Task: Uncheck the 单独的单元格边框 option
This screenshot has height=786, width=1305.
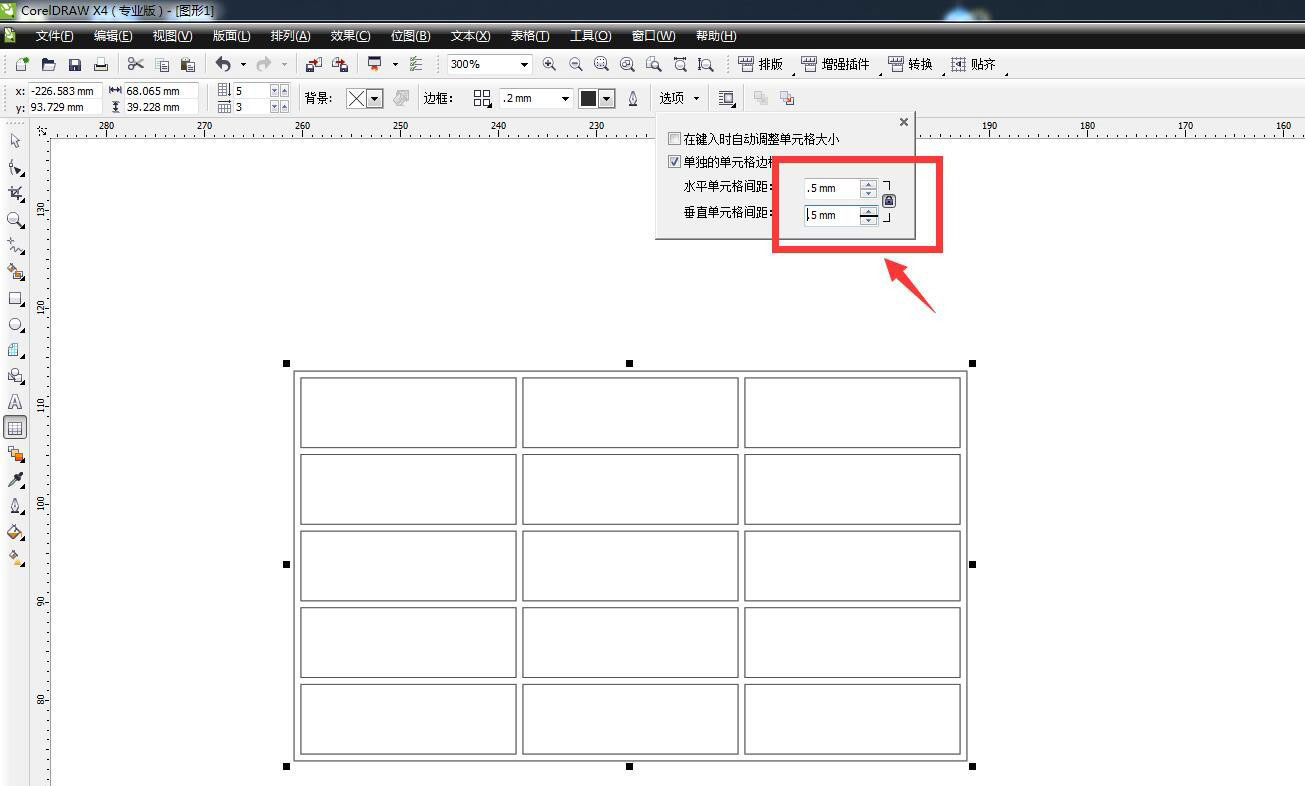Action: (675, 161)
